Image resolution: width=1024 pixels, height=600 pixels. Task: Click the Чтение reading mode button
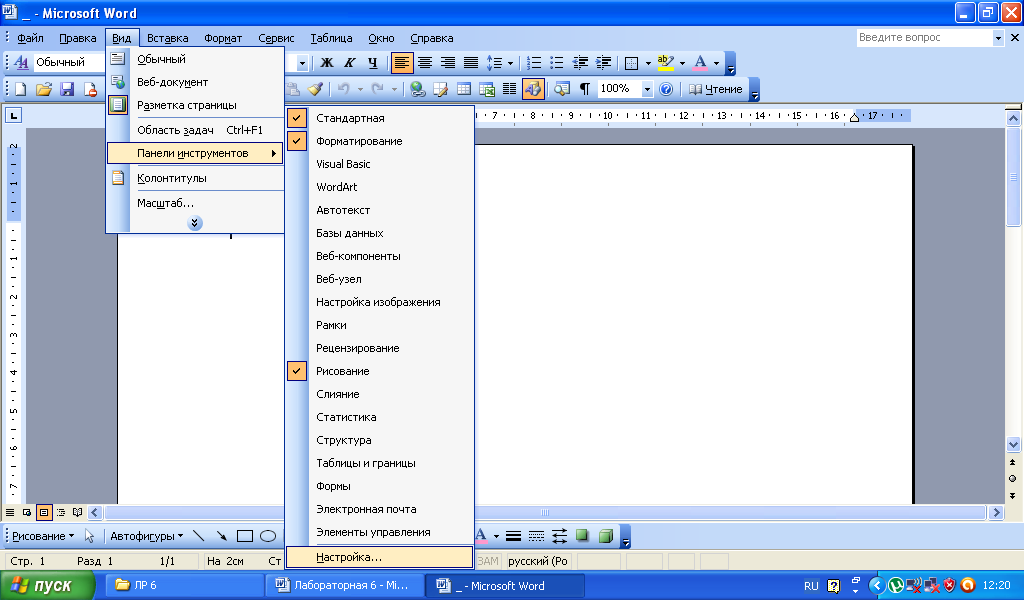(716, 89)
